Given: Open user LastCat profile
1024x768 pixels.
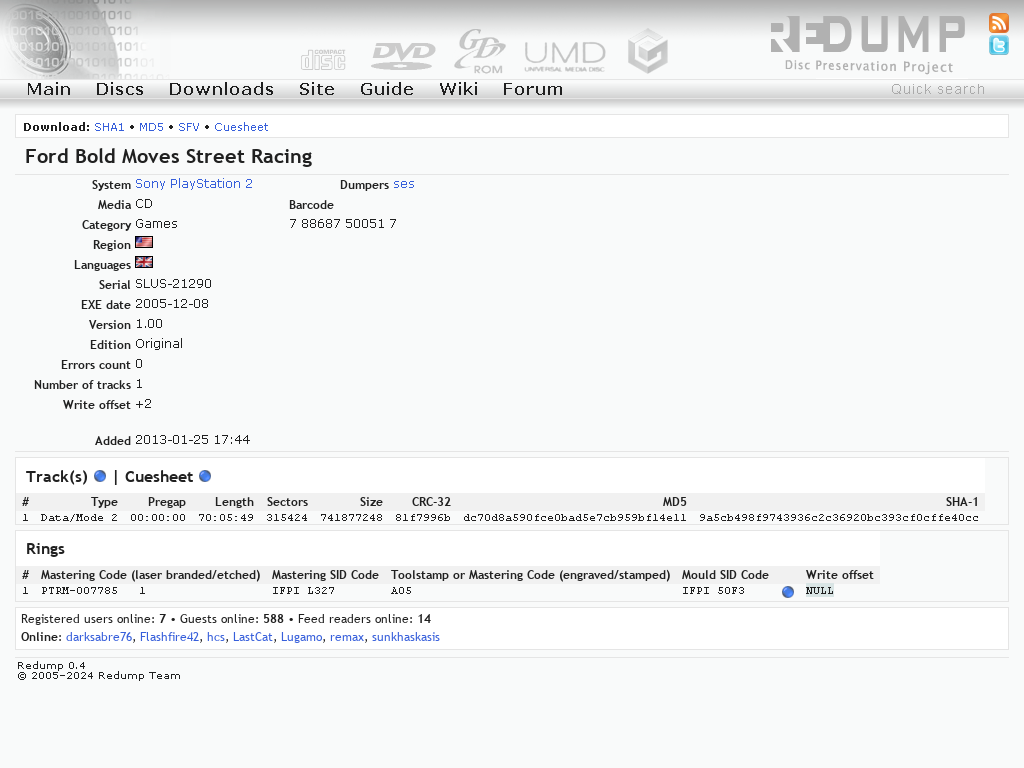Looking at the screenshot, I should [253, 637].
